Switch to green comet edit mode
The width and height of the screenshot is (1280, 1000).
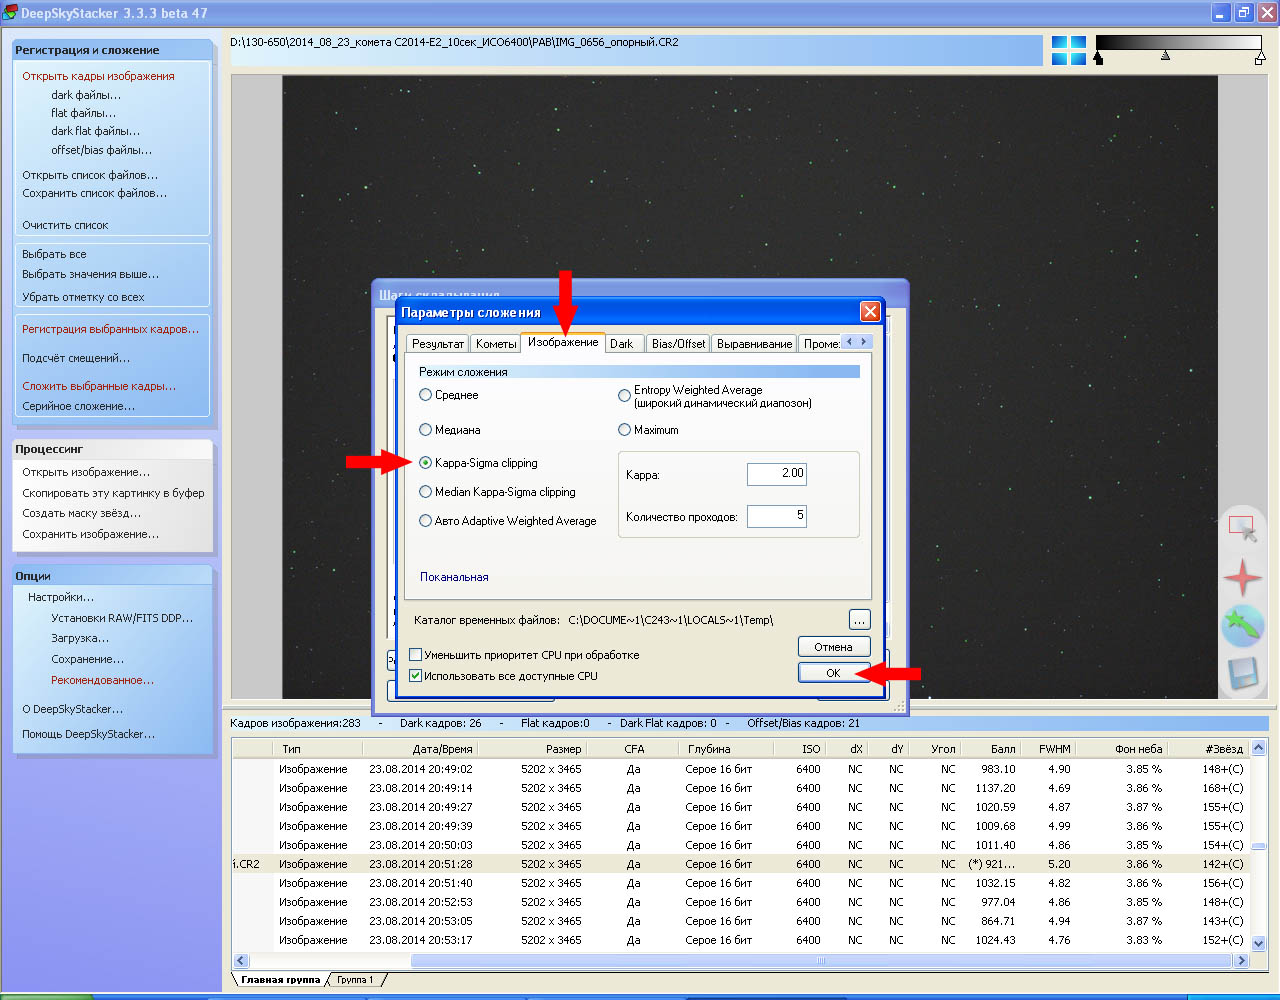coord(1242,626)
